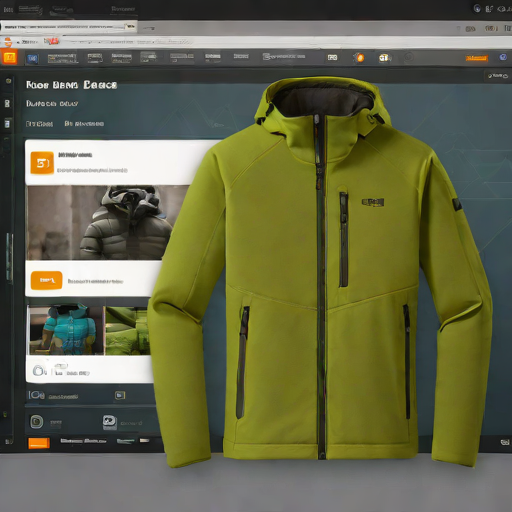Click the red icon next to the browser address bar

tap(51, 41)
